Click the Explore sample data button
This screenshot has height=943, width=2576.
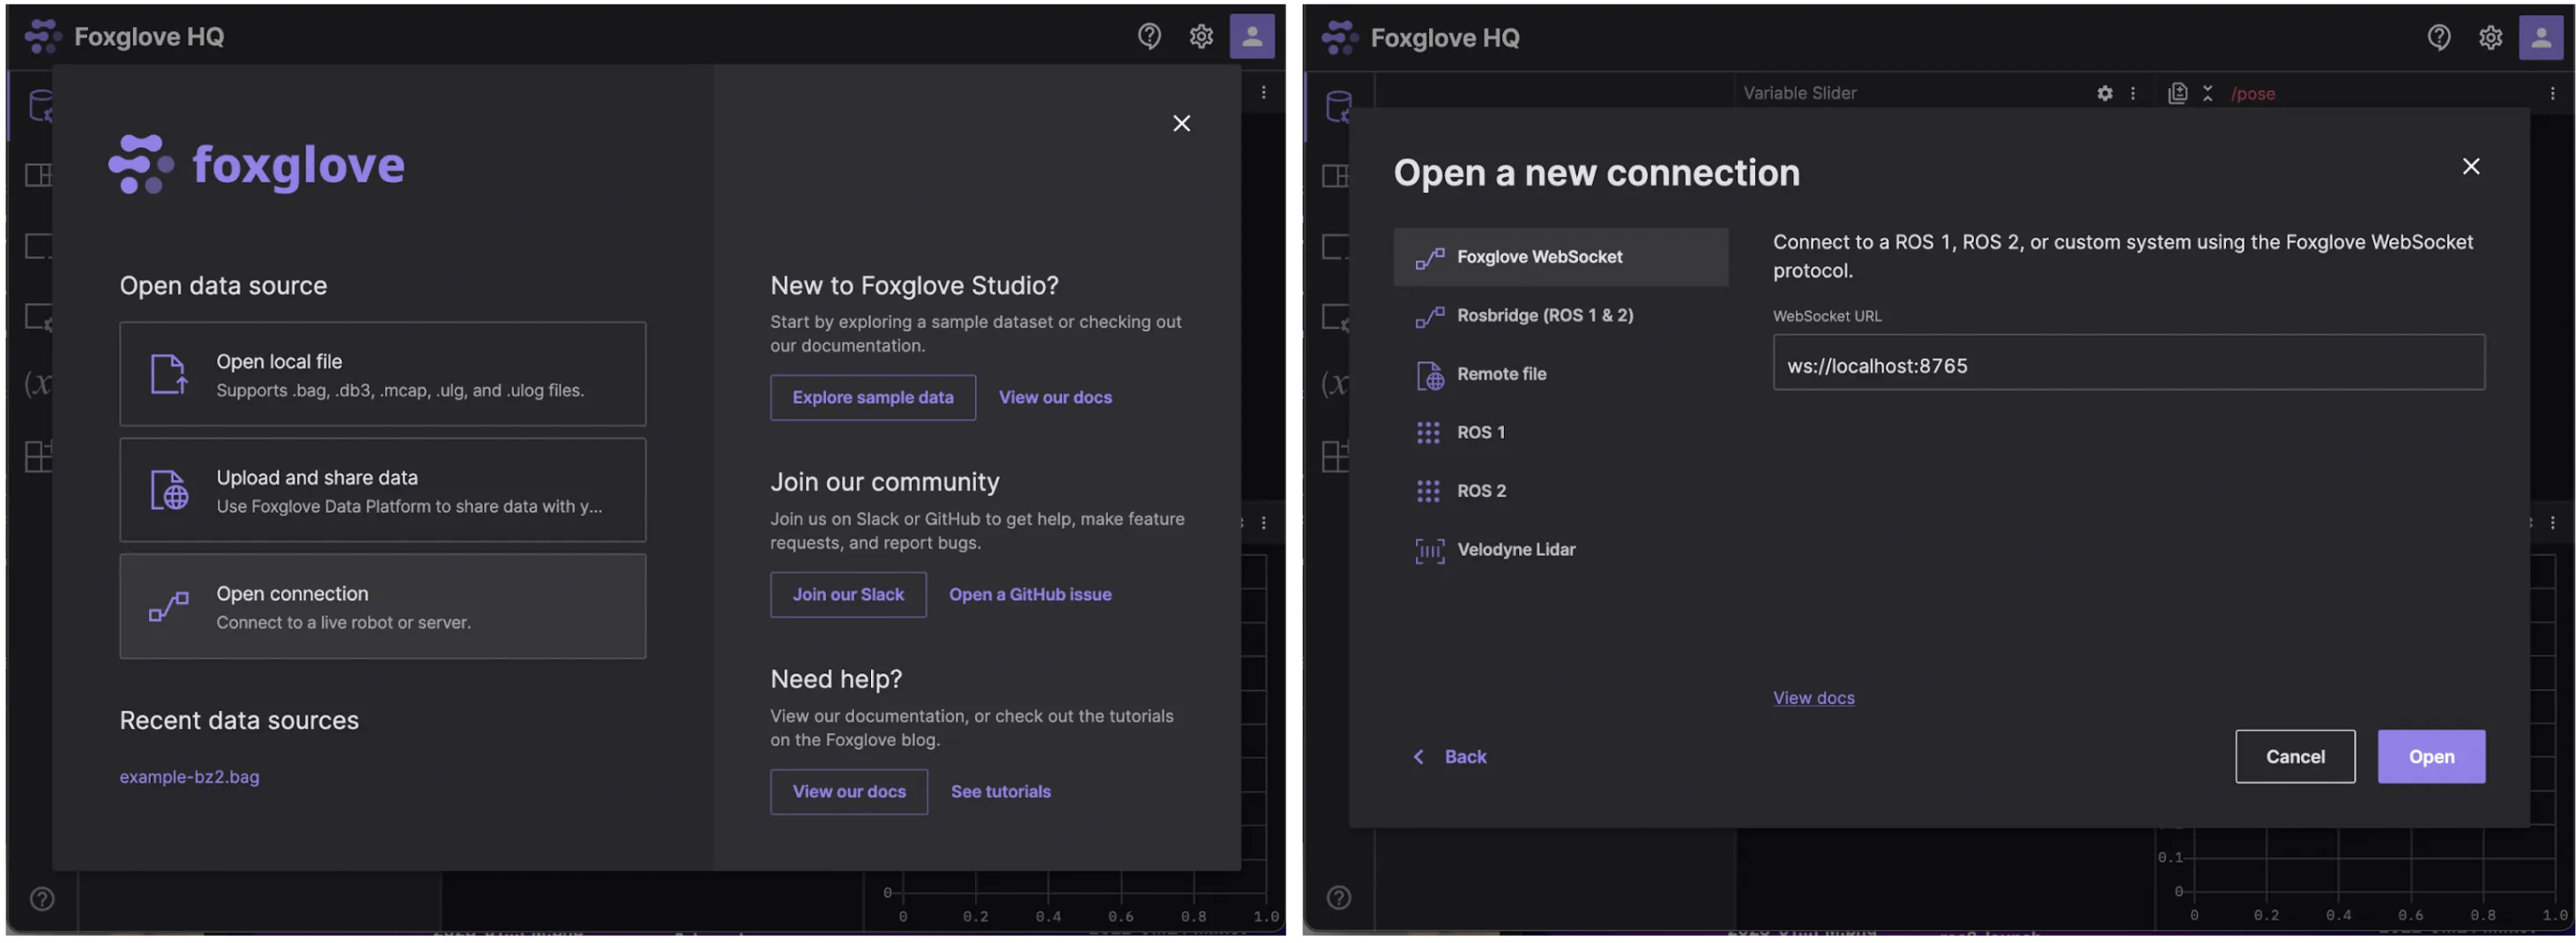click(x=872, y=398)
